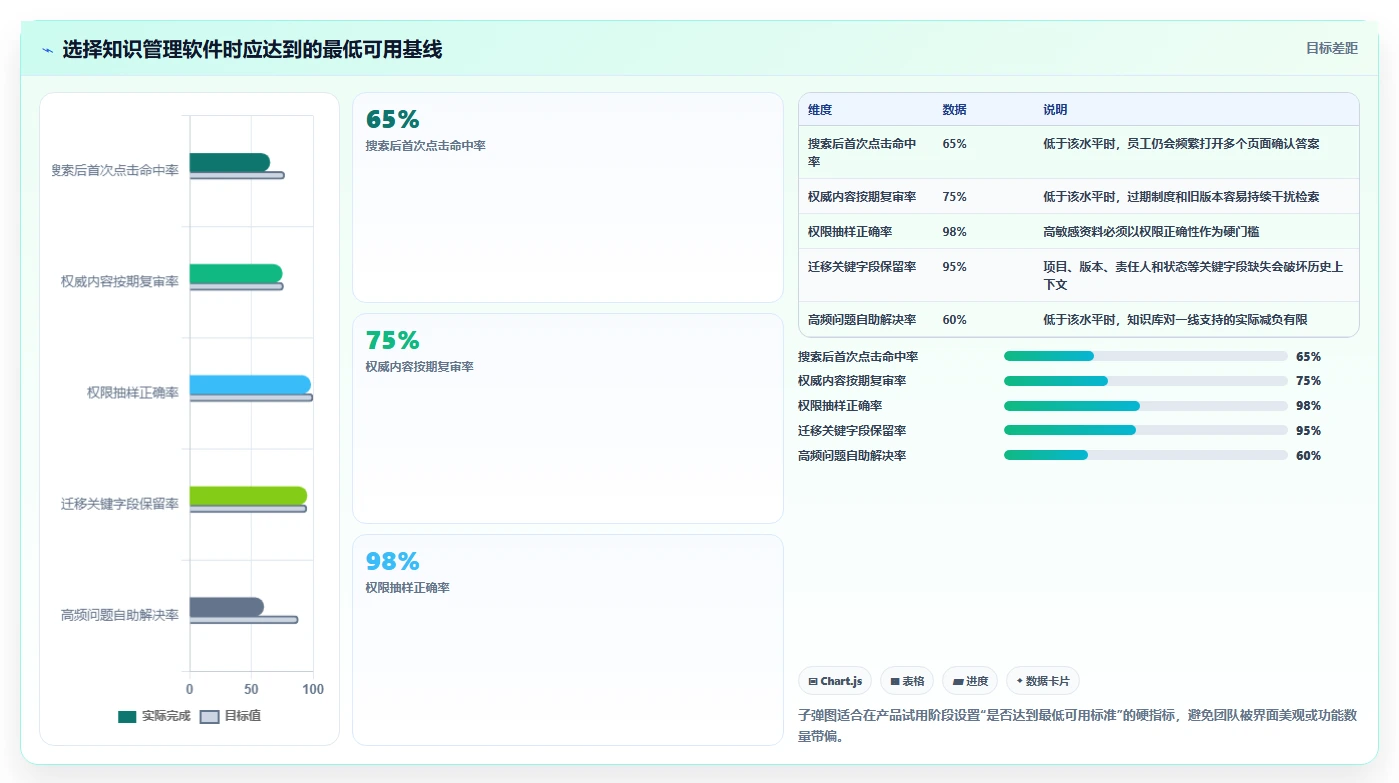The image size is (1399, 783).
Task: Toggle the 实际完成 legend item
Action: pyautogui.click(x=154, y=716)
